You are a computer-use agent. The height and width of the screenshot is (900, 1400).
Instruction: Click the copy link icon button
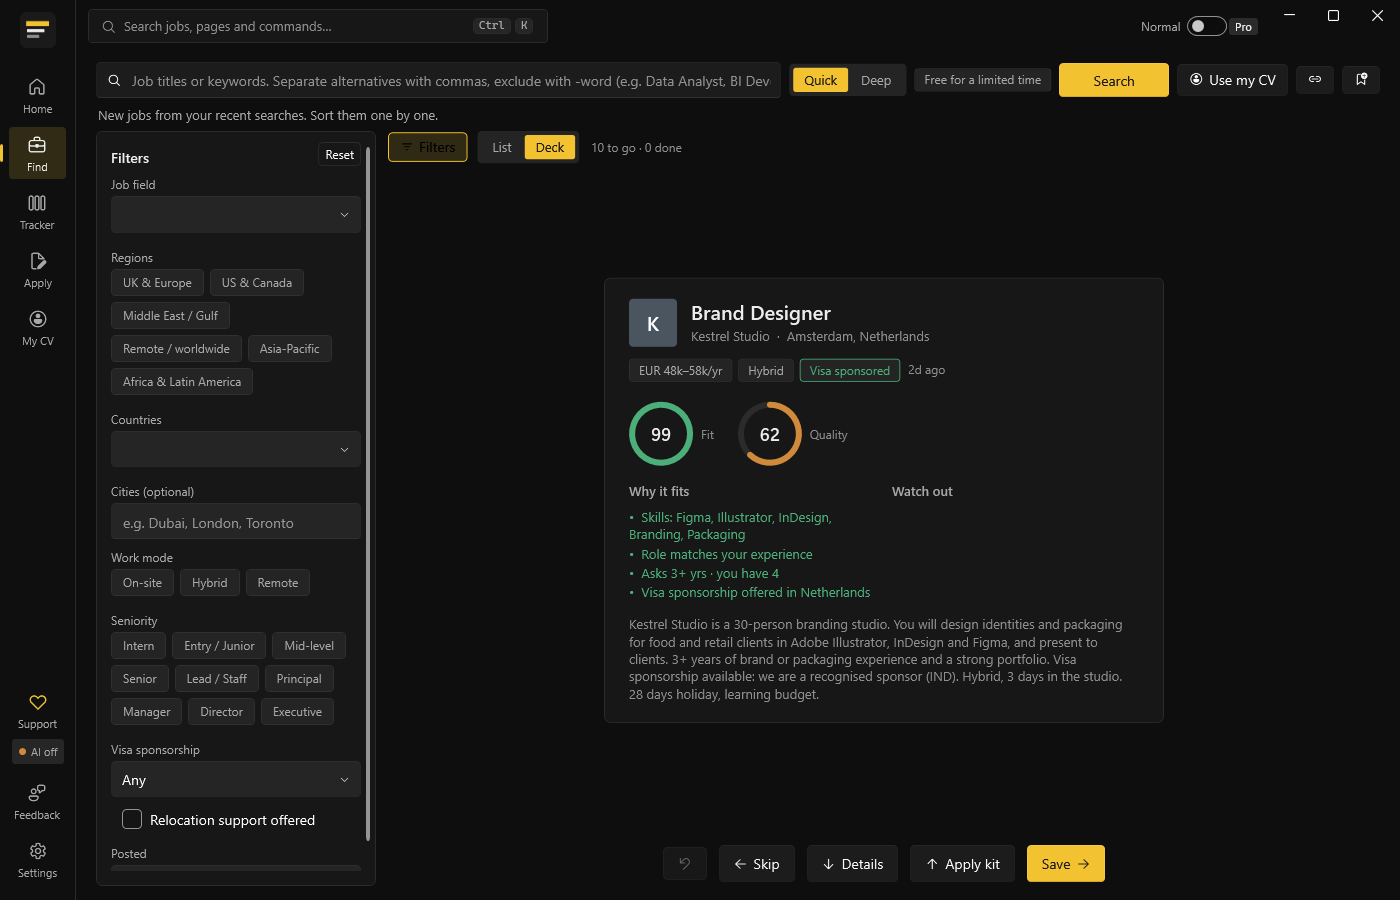1315,80
